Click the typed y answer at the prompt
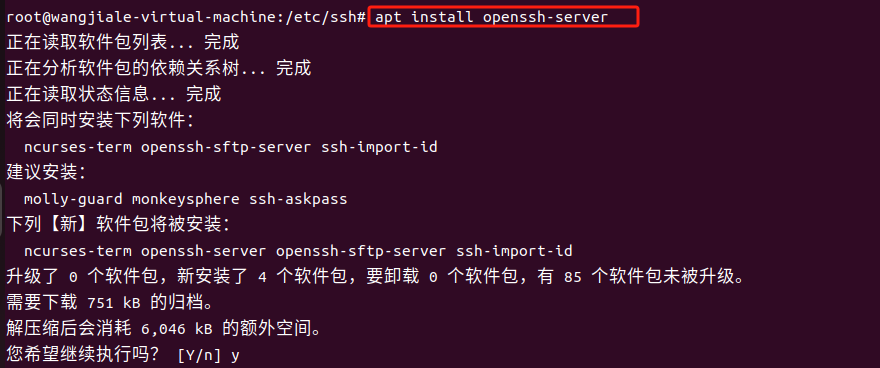The width and height of the screenshot is (880, 368). coord(235,356)
